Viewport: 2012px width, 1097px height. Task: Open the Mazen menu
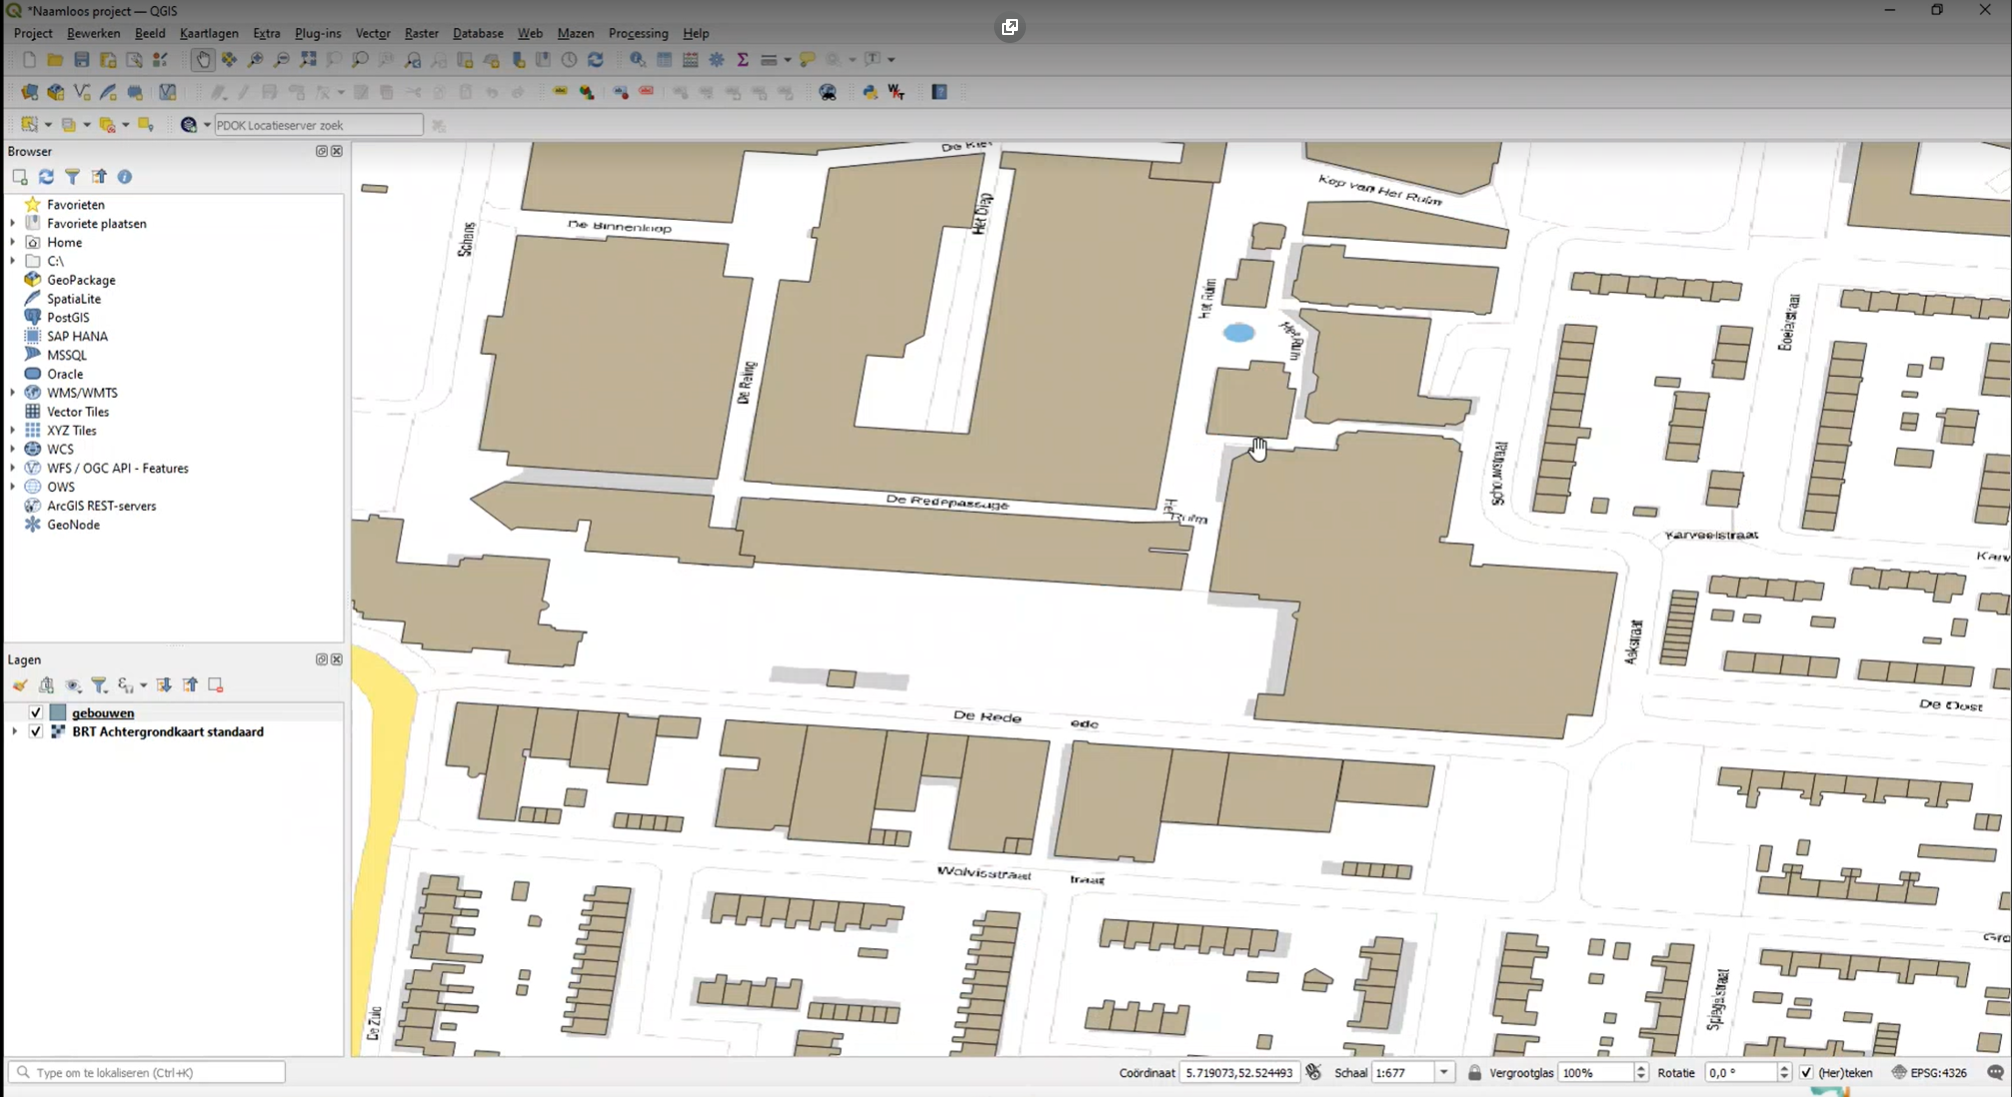(x=575, y=33)
